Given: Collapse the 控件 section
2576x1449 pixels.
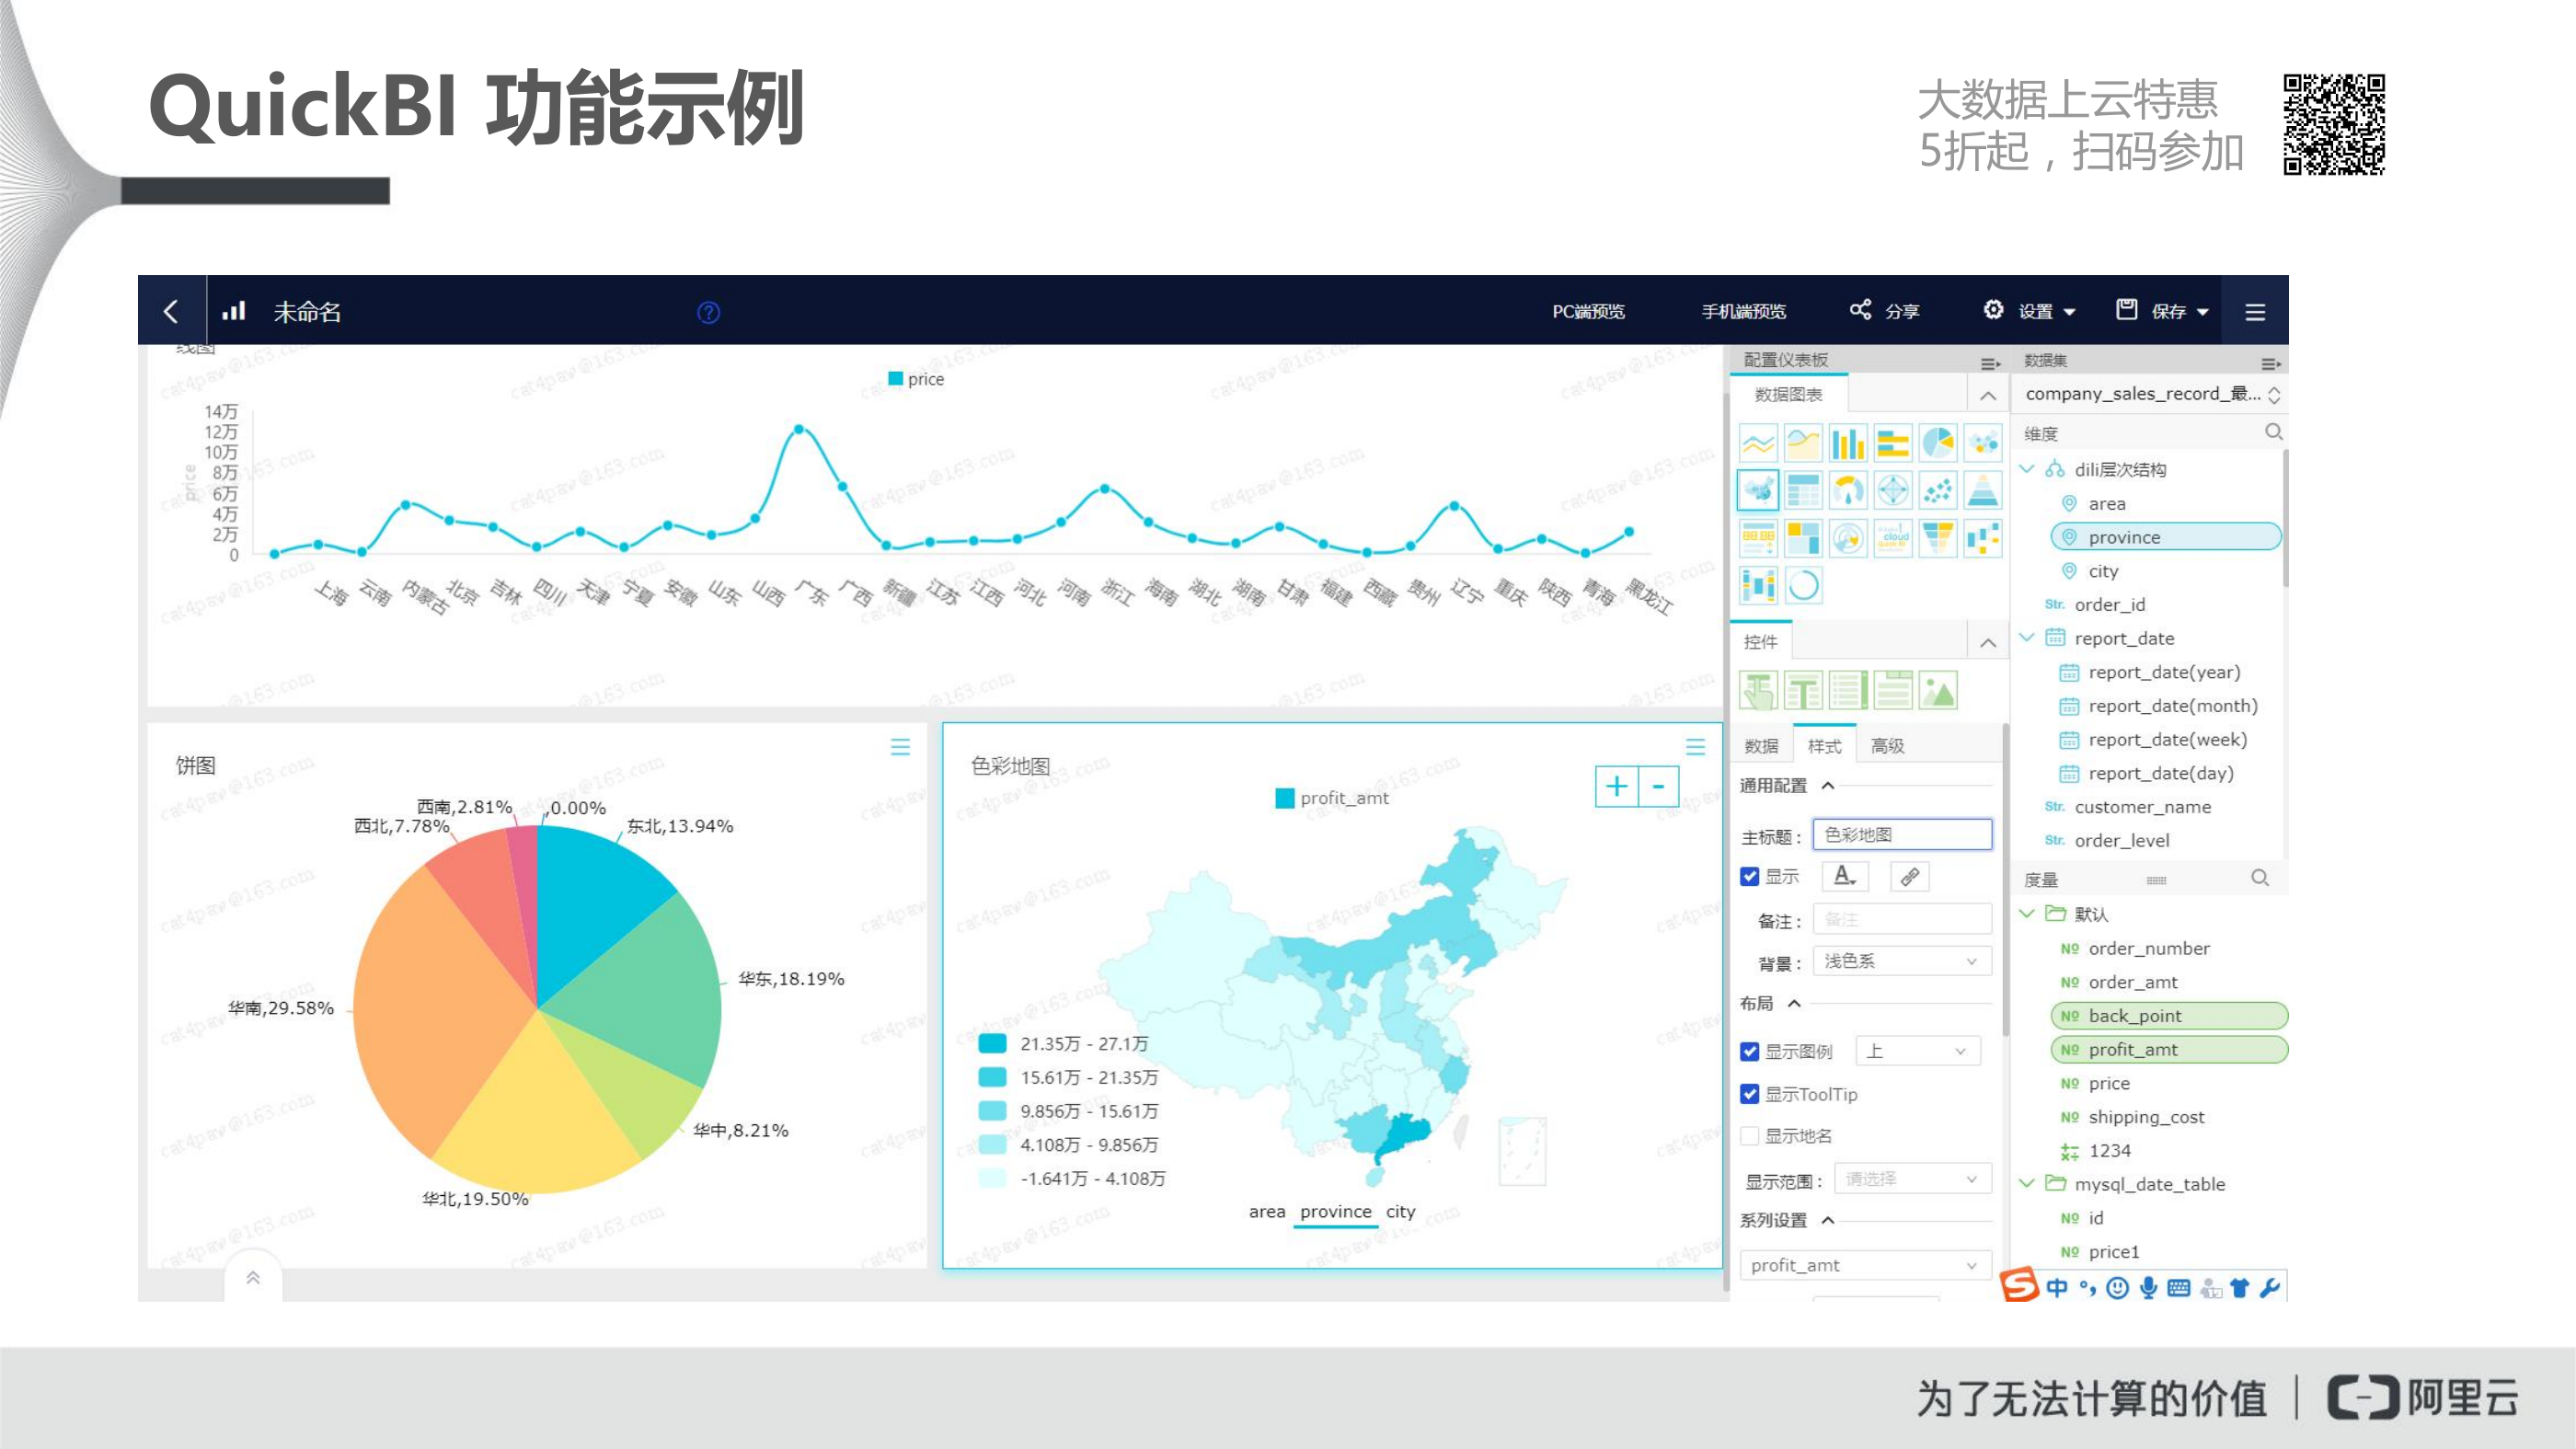Looking at the screenshot, I should (x=1988, y=643).
